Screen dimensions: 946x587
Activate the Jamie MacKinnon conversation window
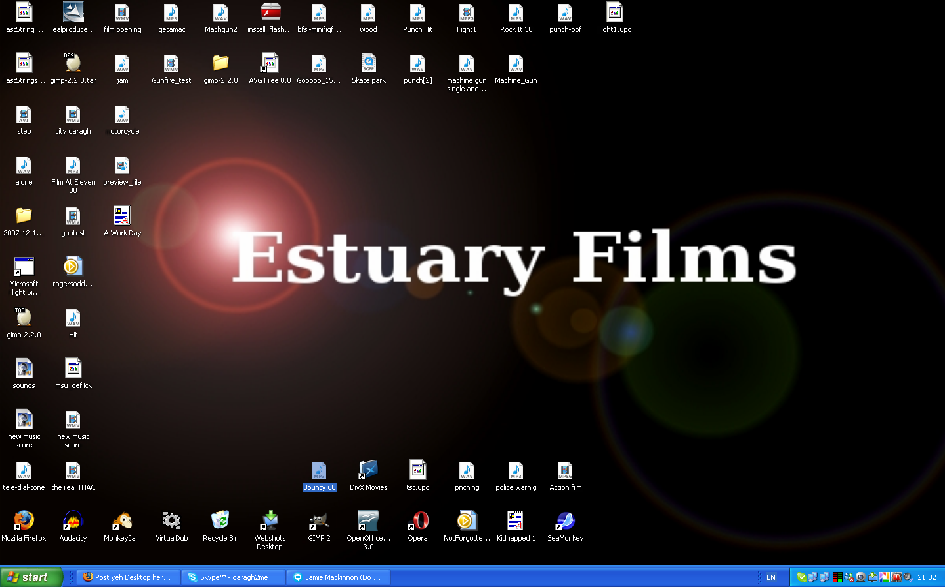point(345,577)
